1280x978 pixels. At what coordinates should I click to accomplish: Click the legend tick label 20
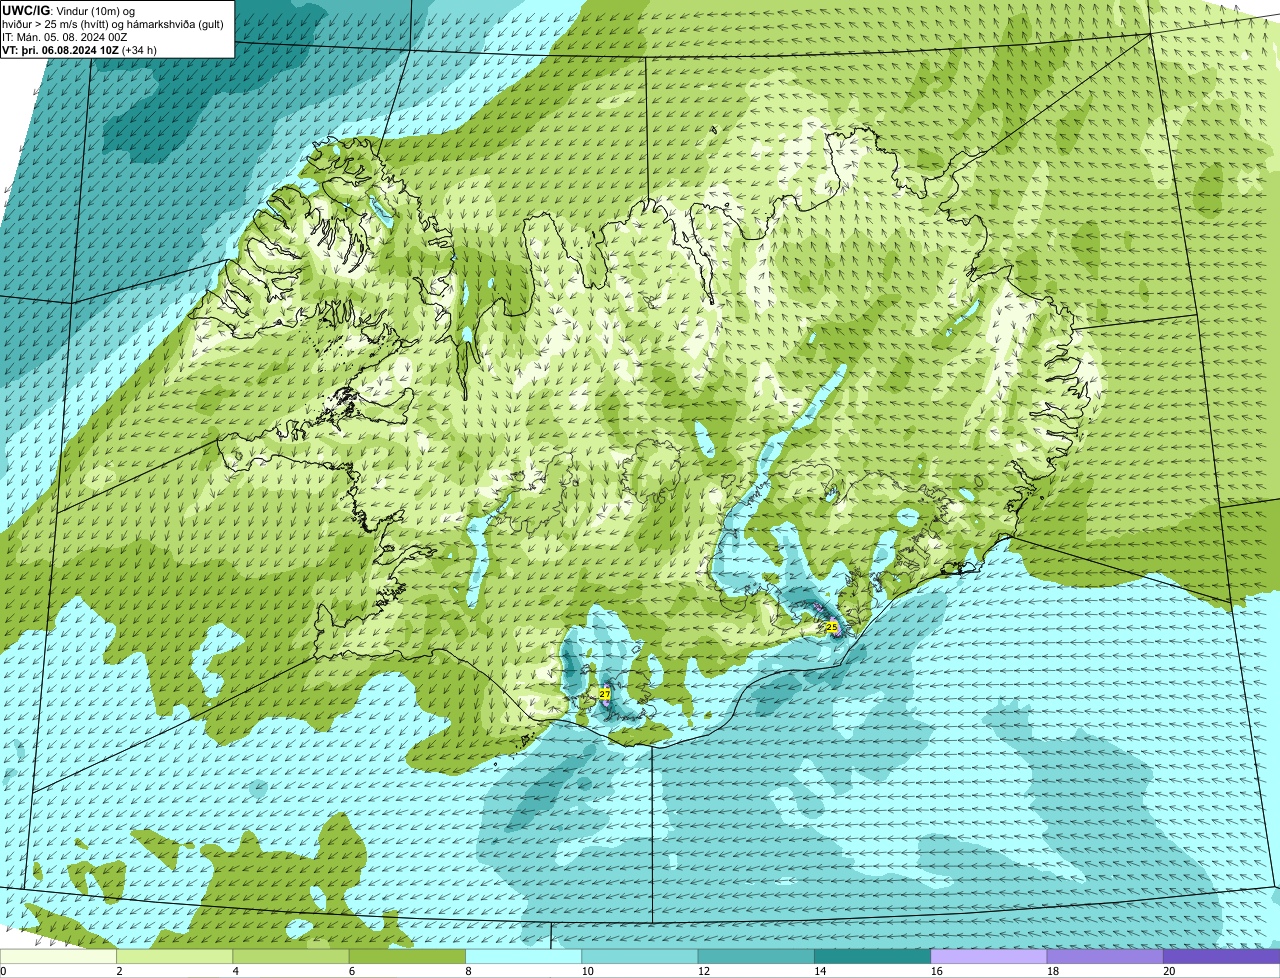1169,971
